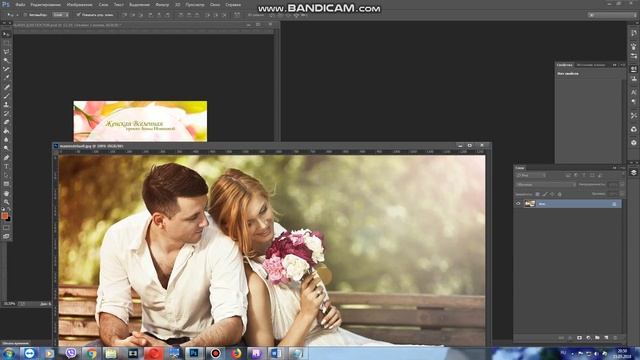Select the Brush tool
The image size is (640, 360).
pos(6,96)
